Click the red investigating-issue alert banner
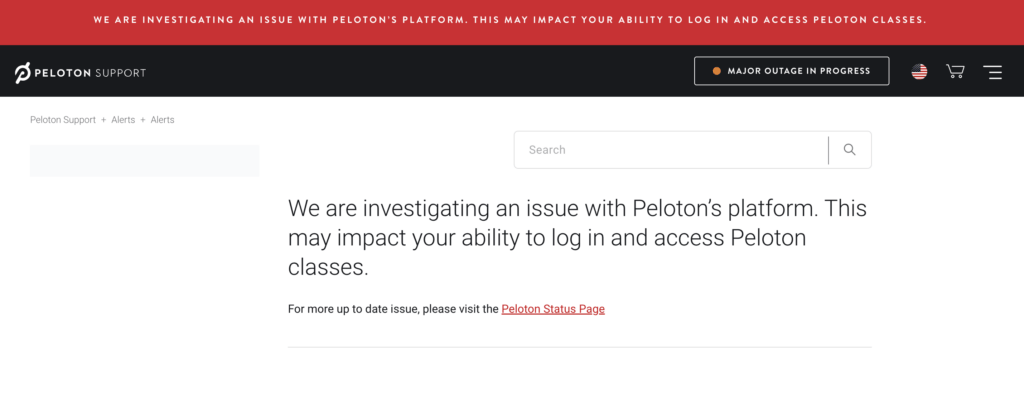The image size is (1024, 402). click(x=512, y=22)
